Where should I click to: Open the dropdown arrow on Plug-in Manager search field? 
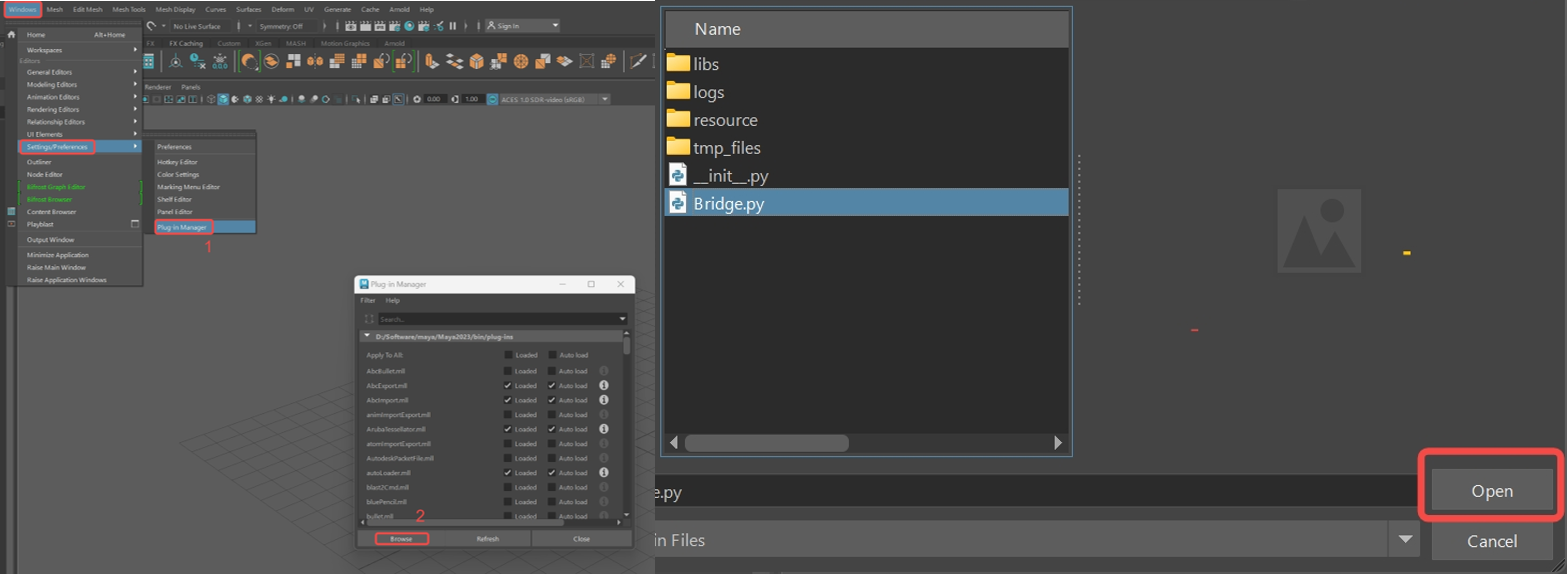pos(622,319)
